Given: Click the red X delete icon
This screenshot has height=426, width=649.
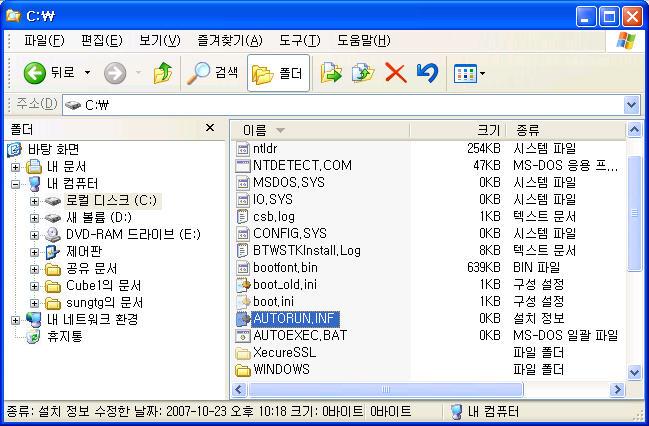Looking at the screenshot, I should click(x=396, y=73).
